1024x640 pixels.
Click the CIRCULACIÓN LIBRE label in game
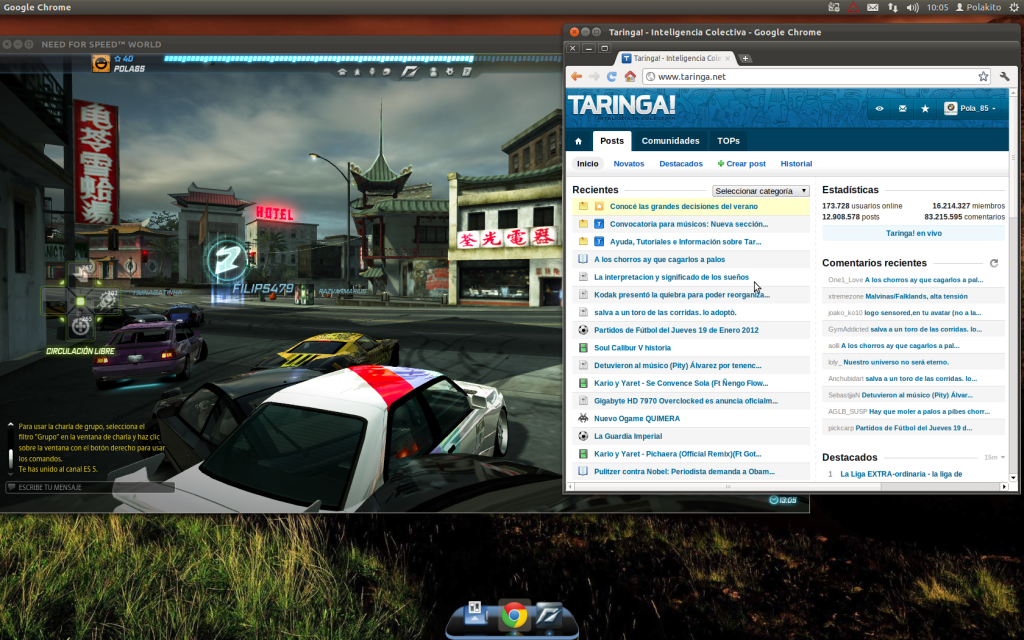(80, 351)
